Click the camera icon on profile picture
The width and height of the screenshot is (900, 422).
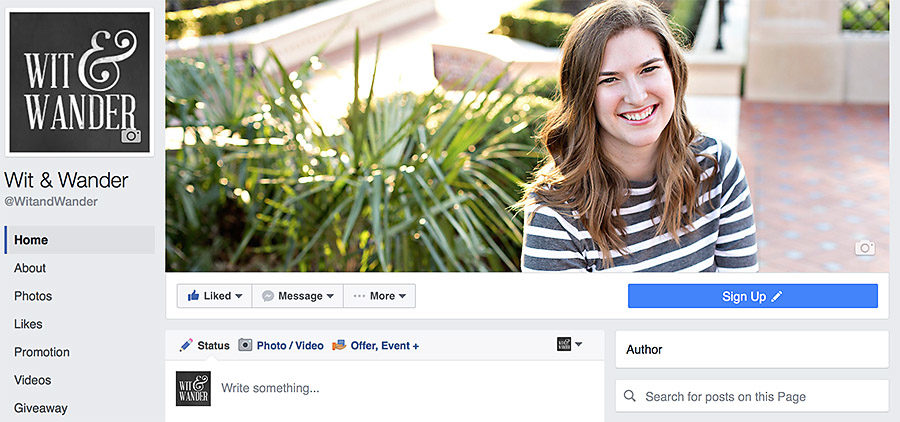[131, 135]
